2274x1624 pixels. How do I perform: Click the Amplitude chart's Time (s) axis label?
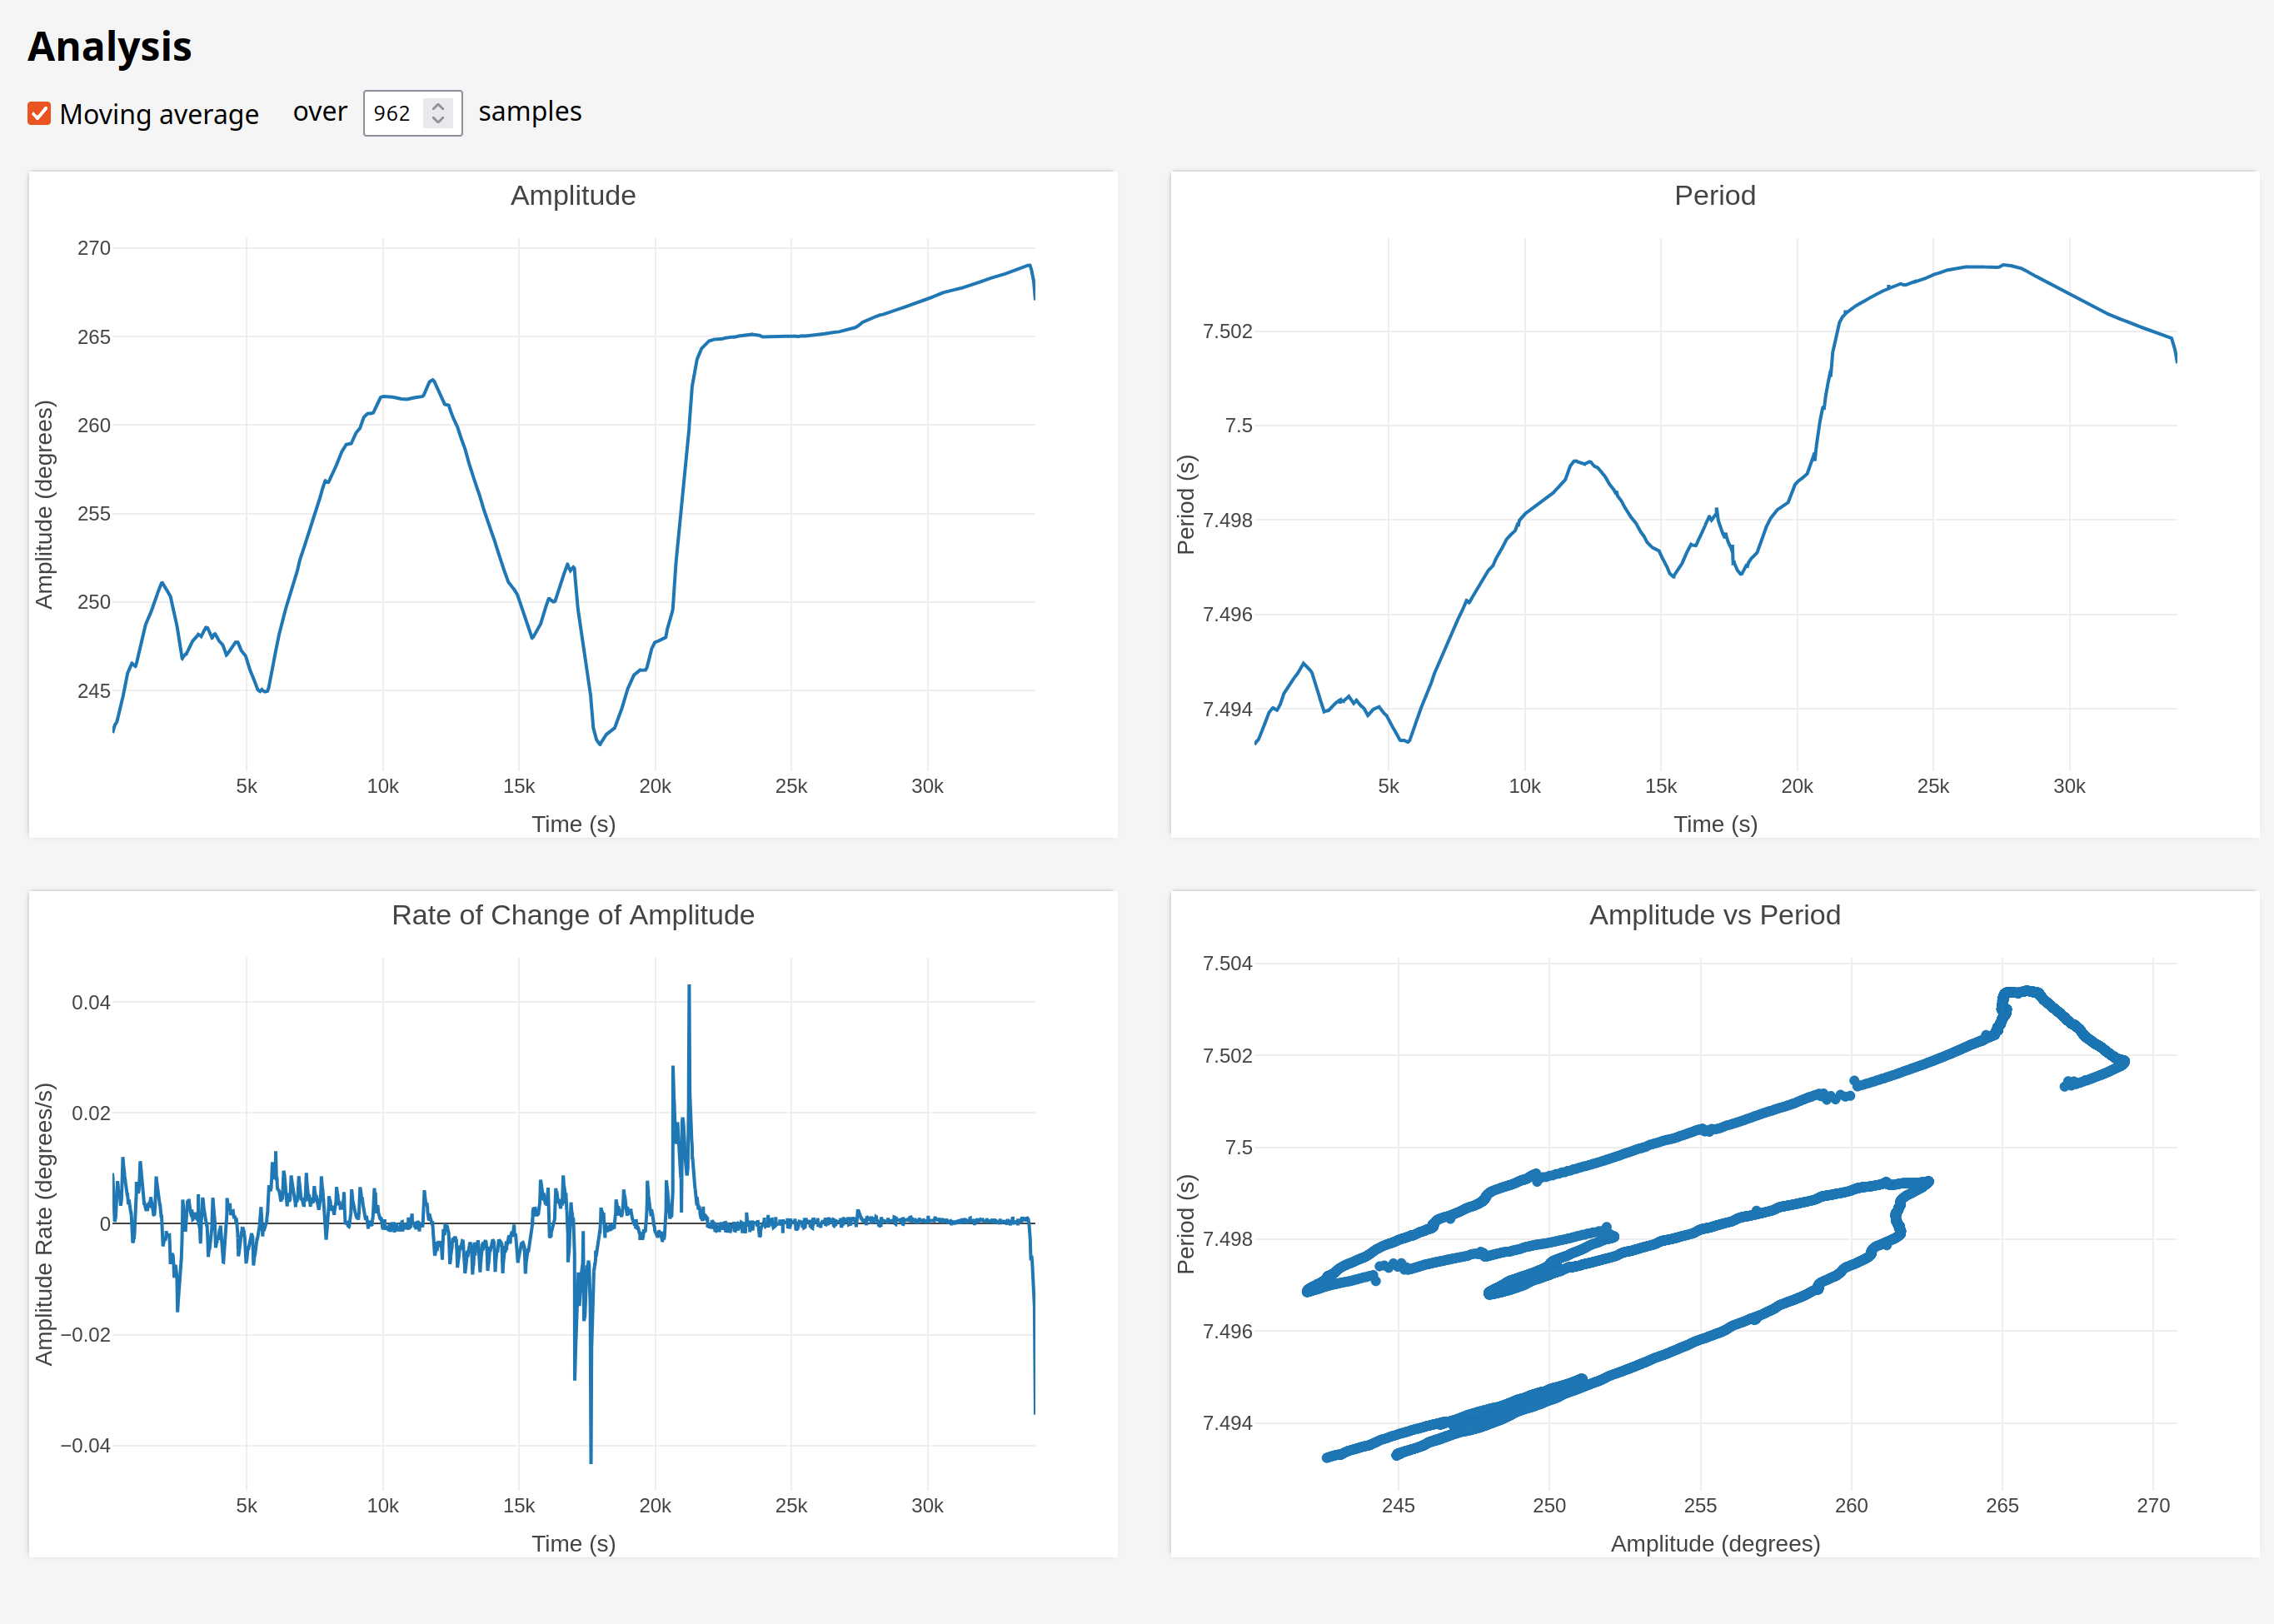(x=573, y=824)
